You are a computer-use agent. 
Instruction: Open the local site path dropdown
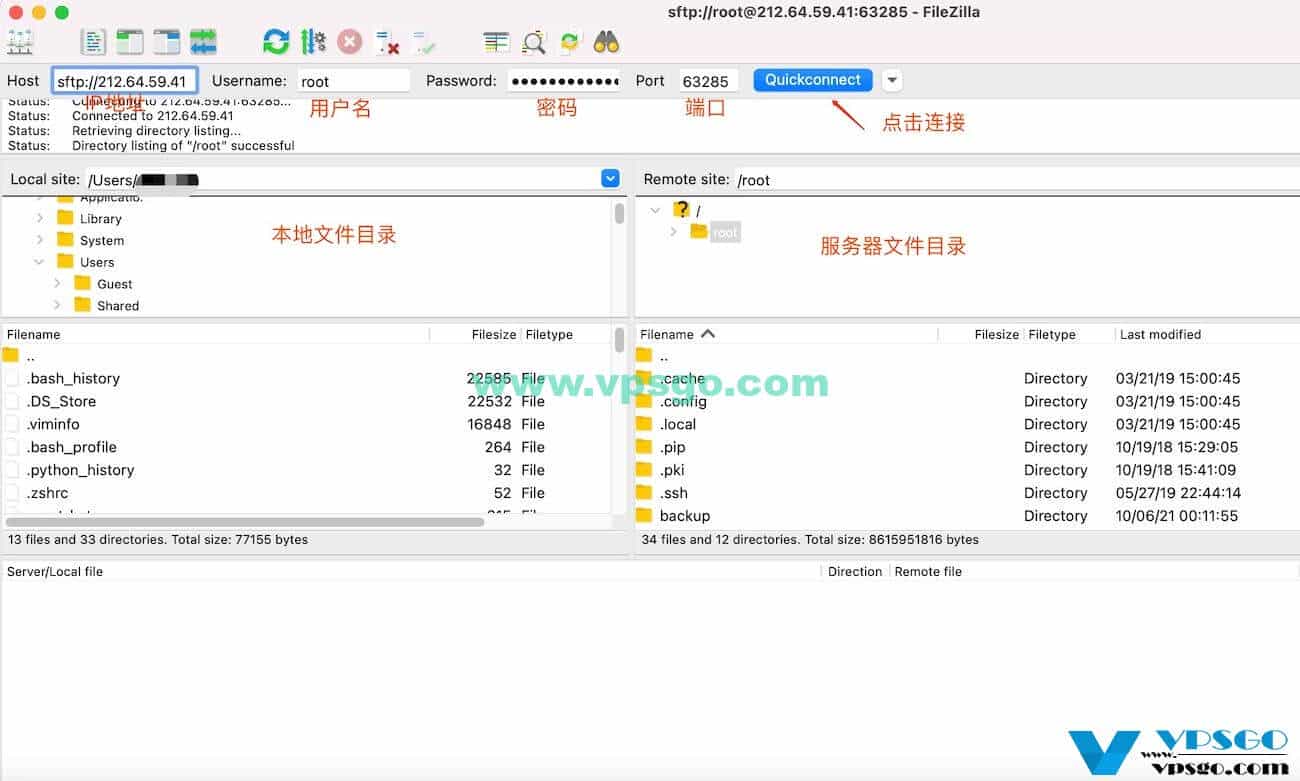(x=610, y=178)
